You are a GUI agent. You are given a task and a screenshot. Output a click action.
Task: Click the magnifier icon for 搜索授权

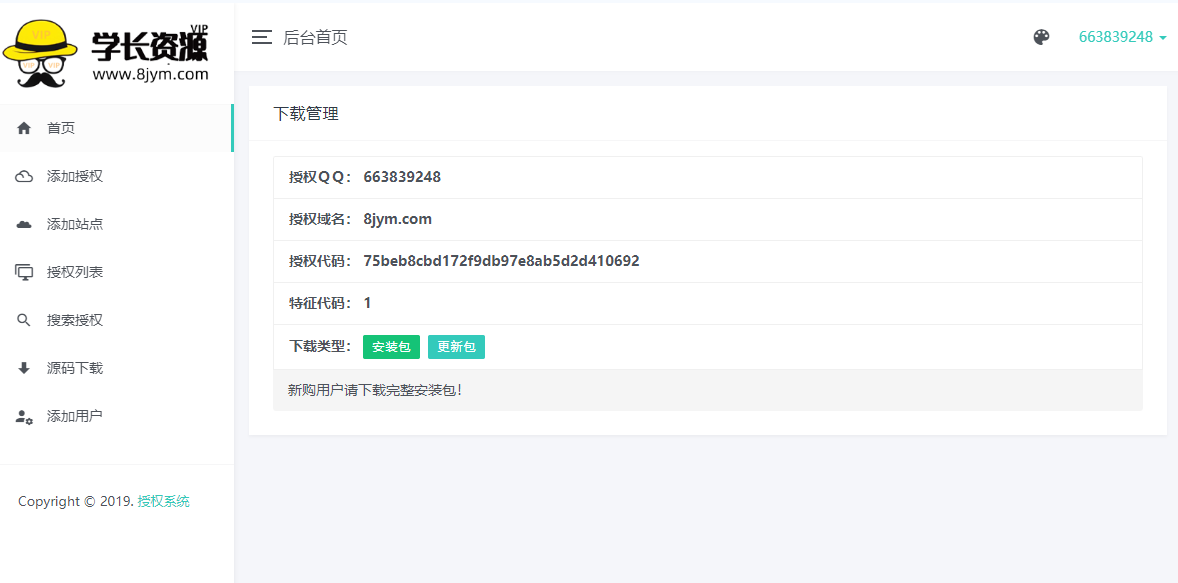(x=24, y=320)
